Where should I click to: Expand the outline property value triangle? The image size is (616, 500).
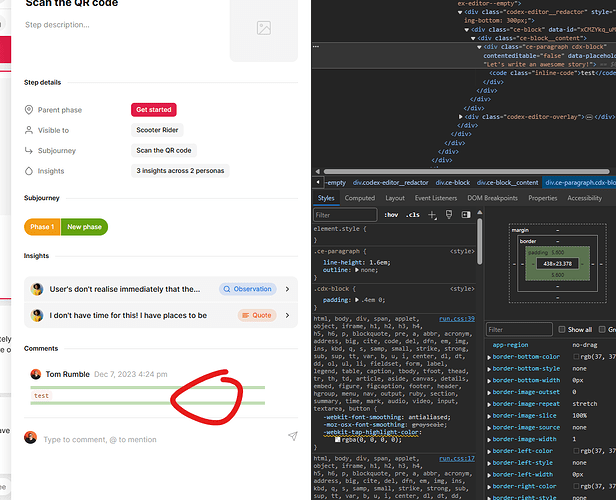[x=357, y=270]
